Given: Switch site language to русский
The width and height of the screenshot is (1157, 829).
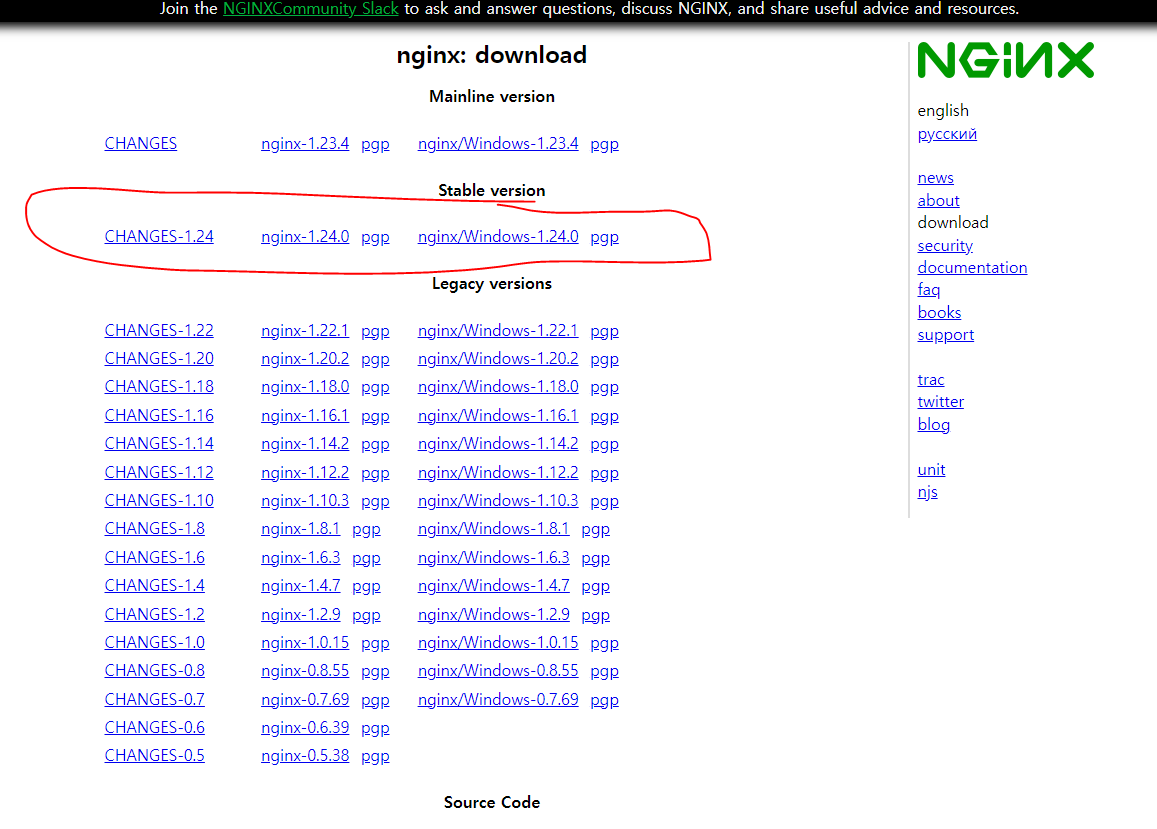Looking at the screenshot, I should [947, 134].
